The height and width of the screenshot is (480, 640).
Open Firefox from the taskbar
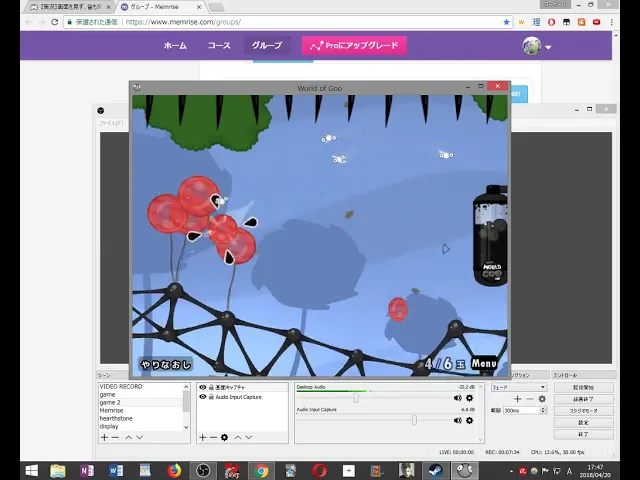(x=174, y=471)
